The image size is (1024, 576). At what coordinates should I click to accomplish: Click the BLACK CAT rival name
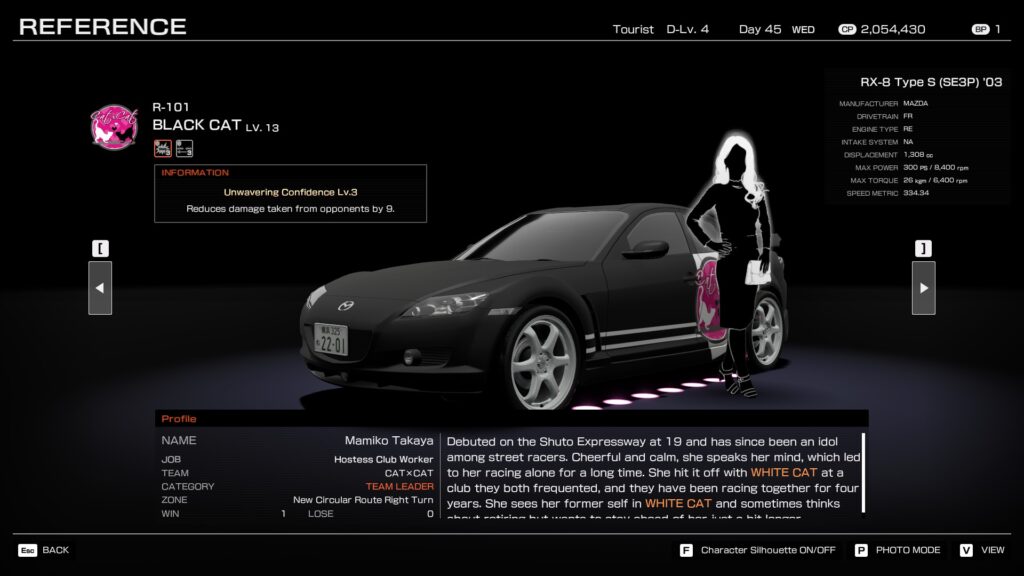(197, 125)
